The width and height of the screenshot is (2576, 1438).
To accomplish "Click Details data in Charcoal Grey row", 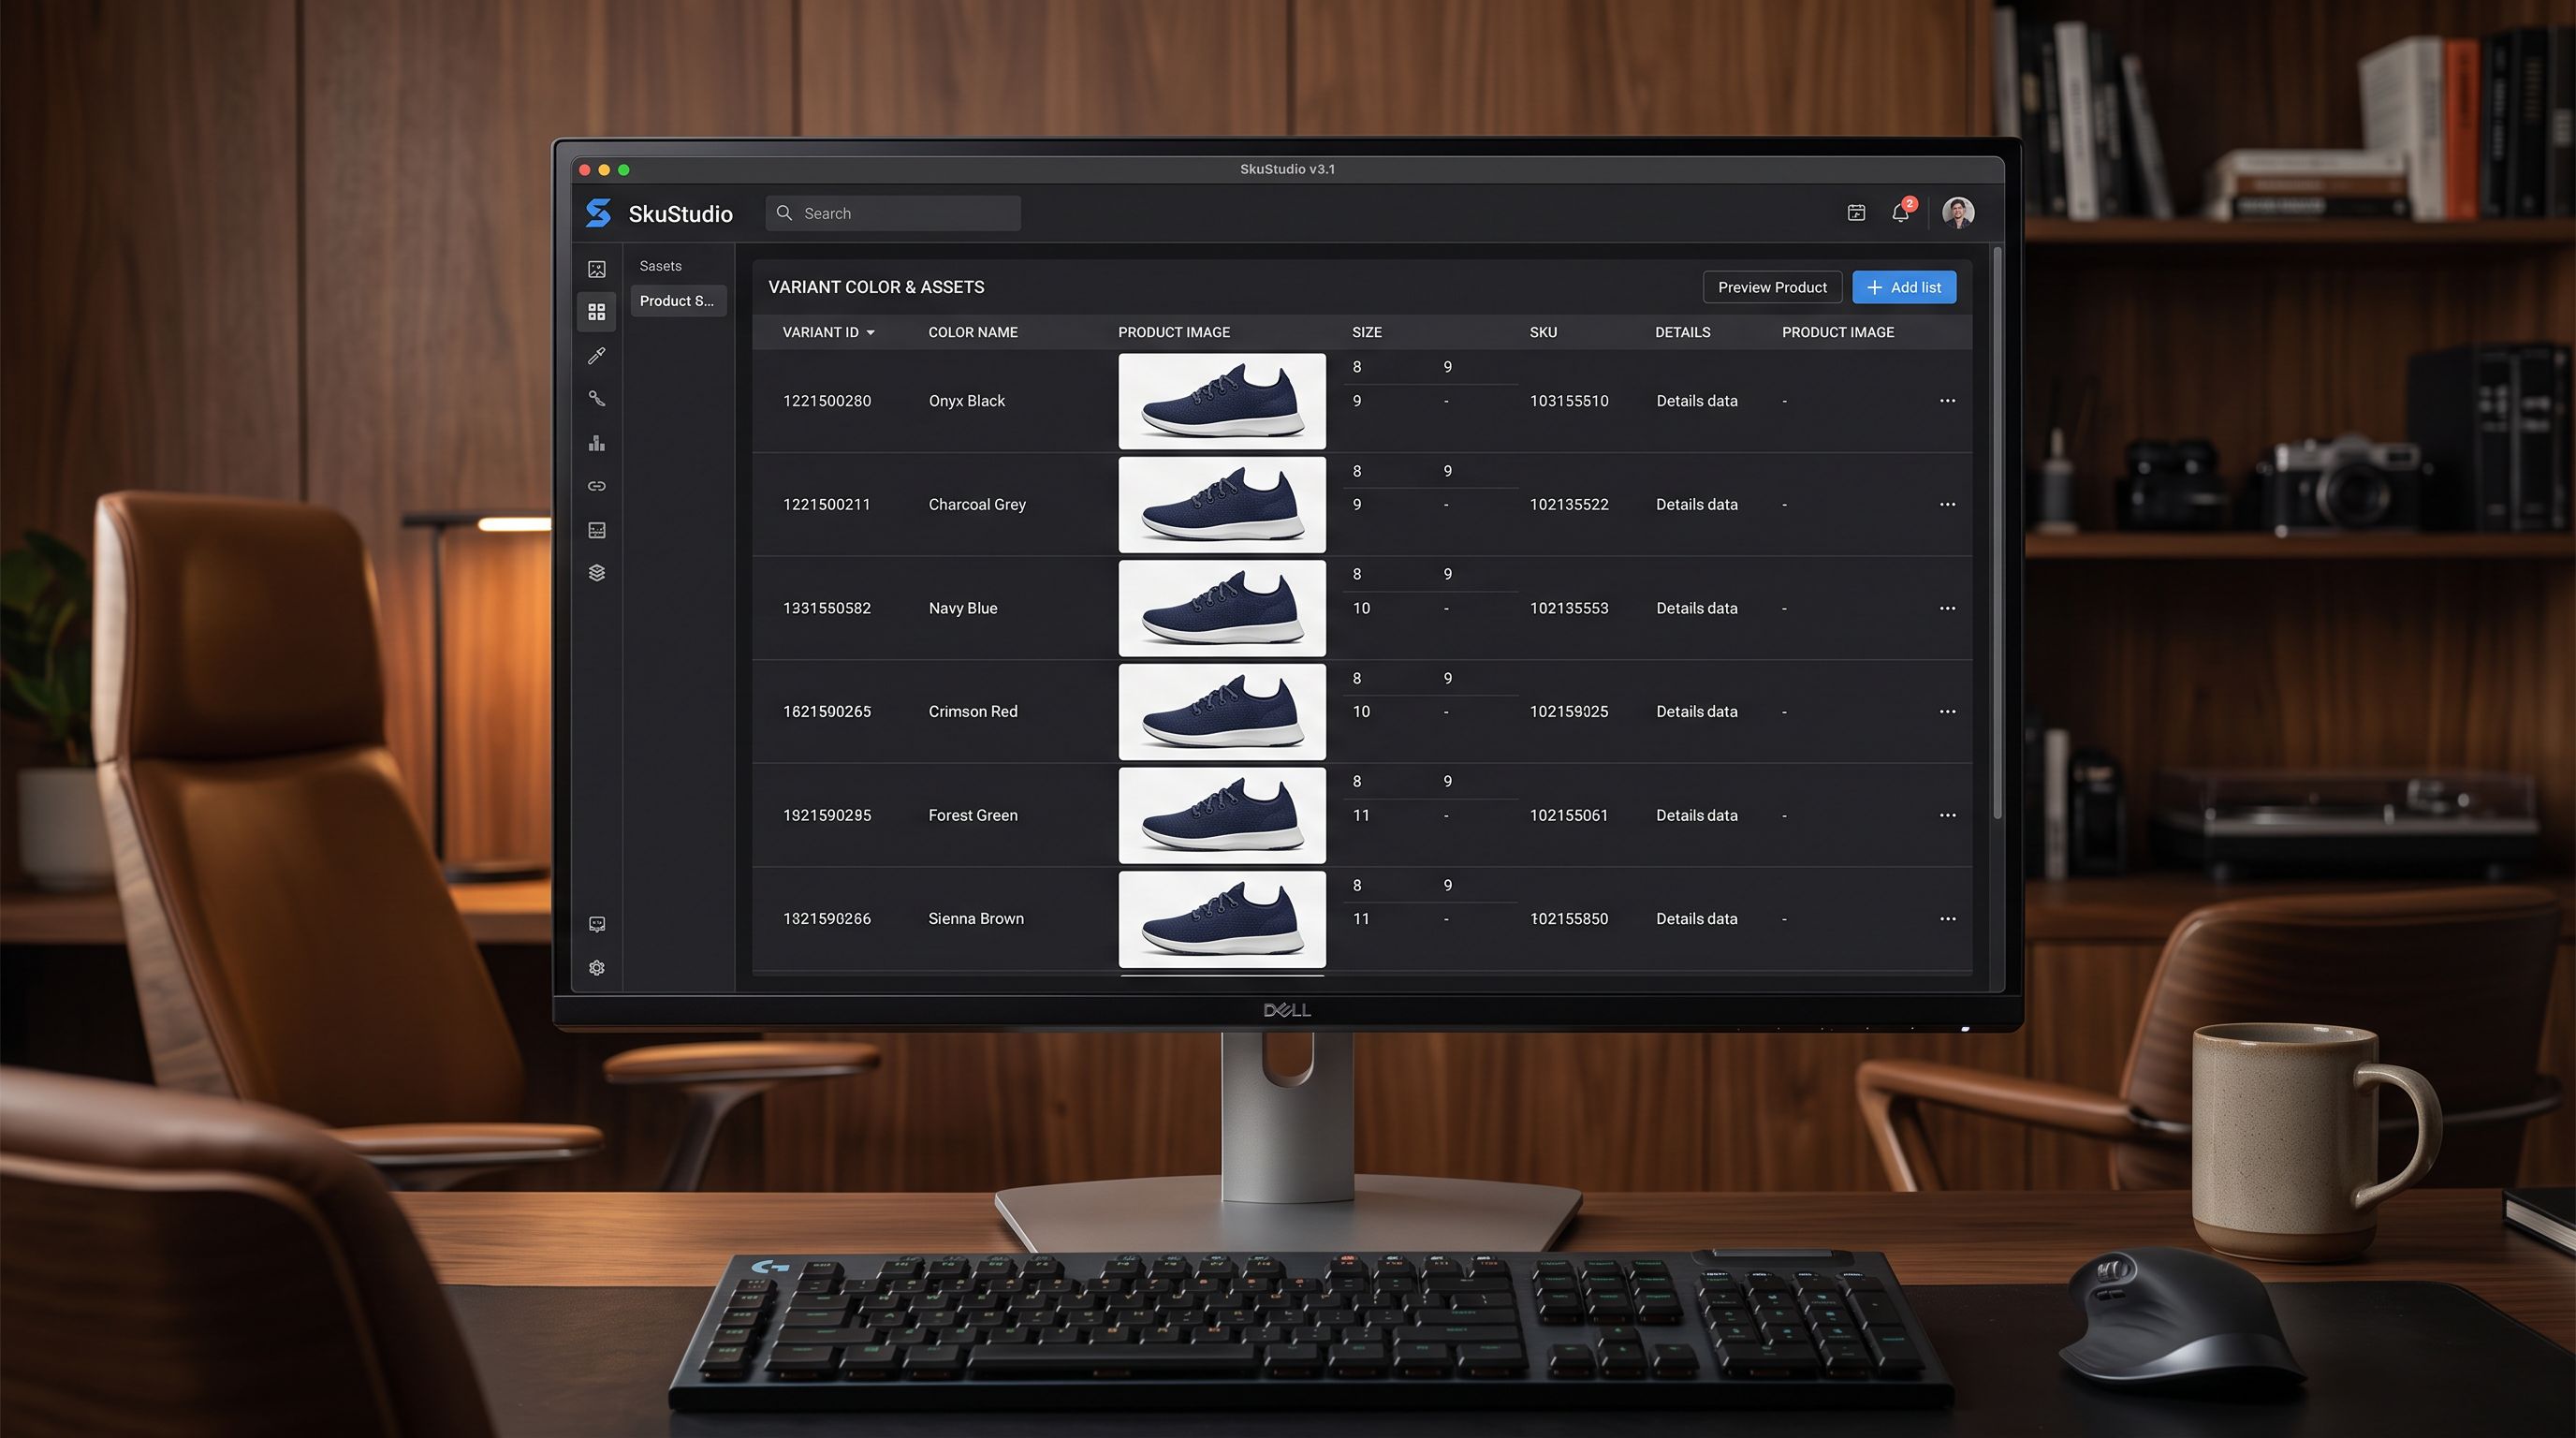I will (1696, 504).
